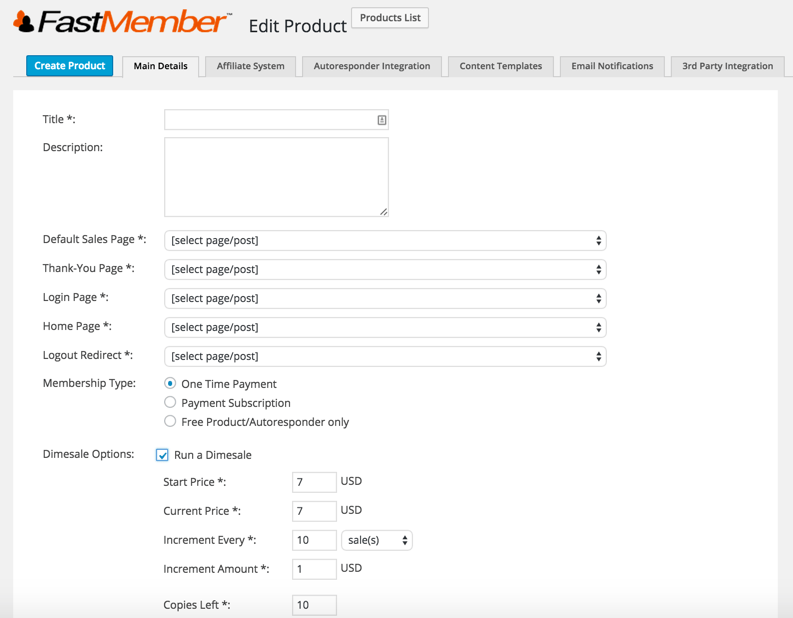Open the Email Notifications tab

coord(612,66)
